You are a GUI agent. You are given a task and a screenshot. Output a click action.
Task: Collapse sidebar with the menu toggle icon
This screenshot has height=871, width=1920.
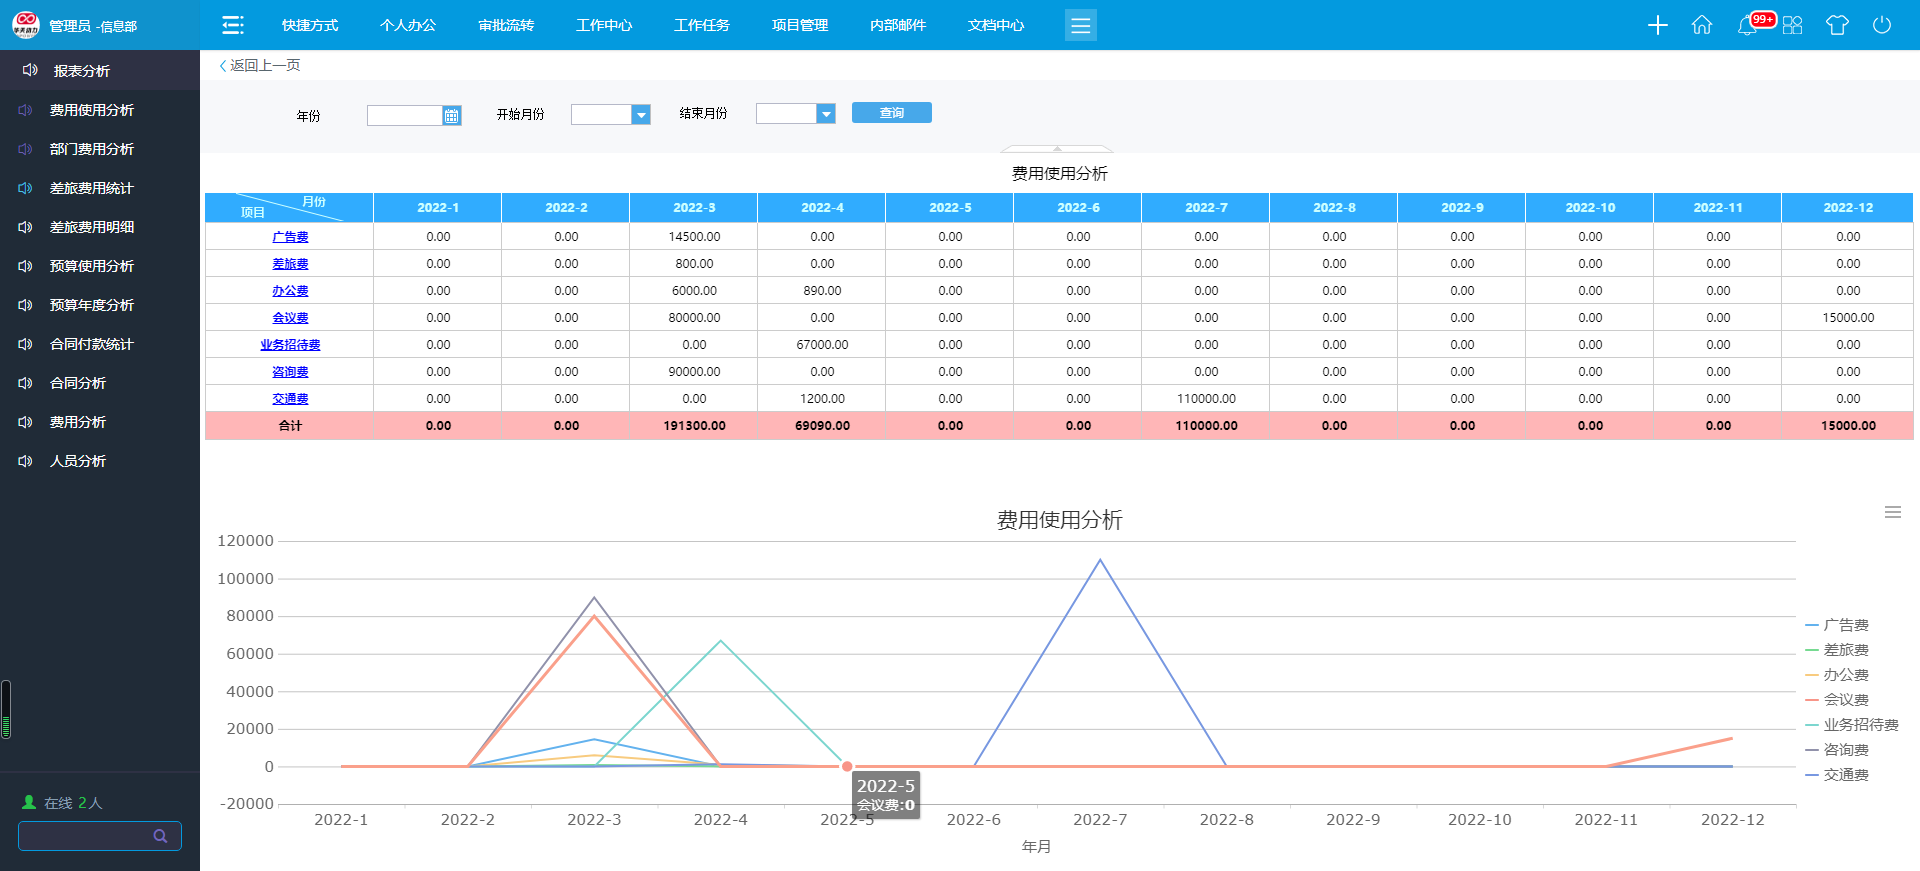coord(233,25)
